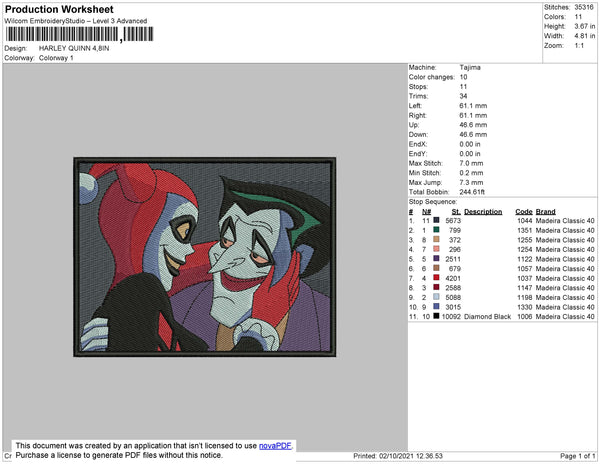Click the Page 1 of 1 indicator

coord(574,456)
